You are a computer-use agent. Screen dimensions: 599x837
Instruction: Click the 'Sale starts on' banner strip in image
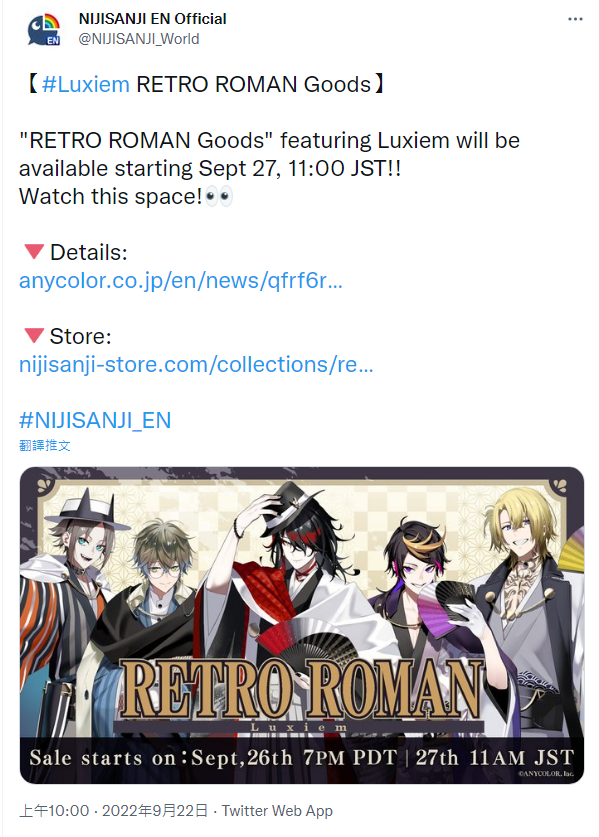pos(302,758)
